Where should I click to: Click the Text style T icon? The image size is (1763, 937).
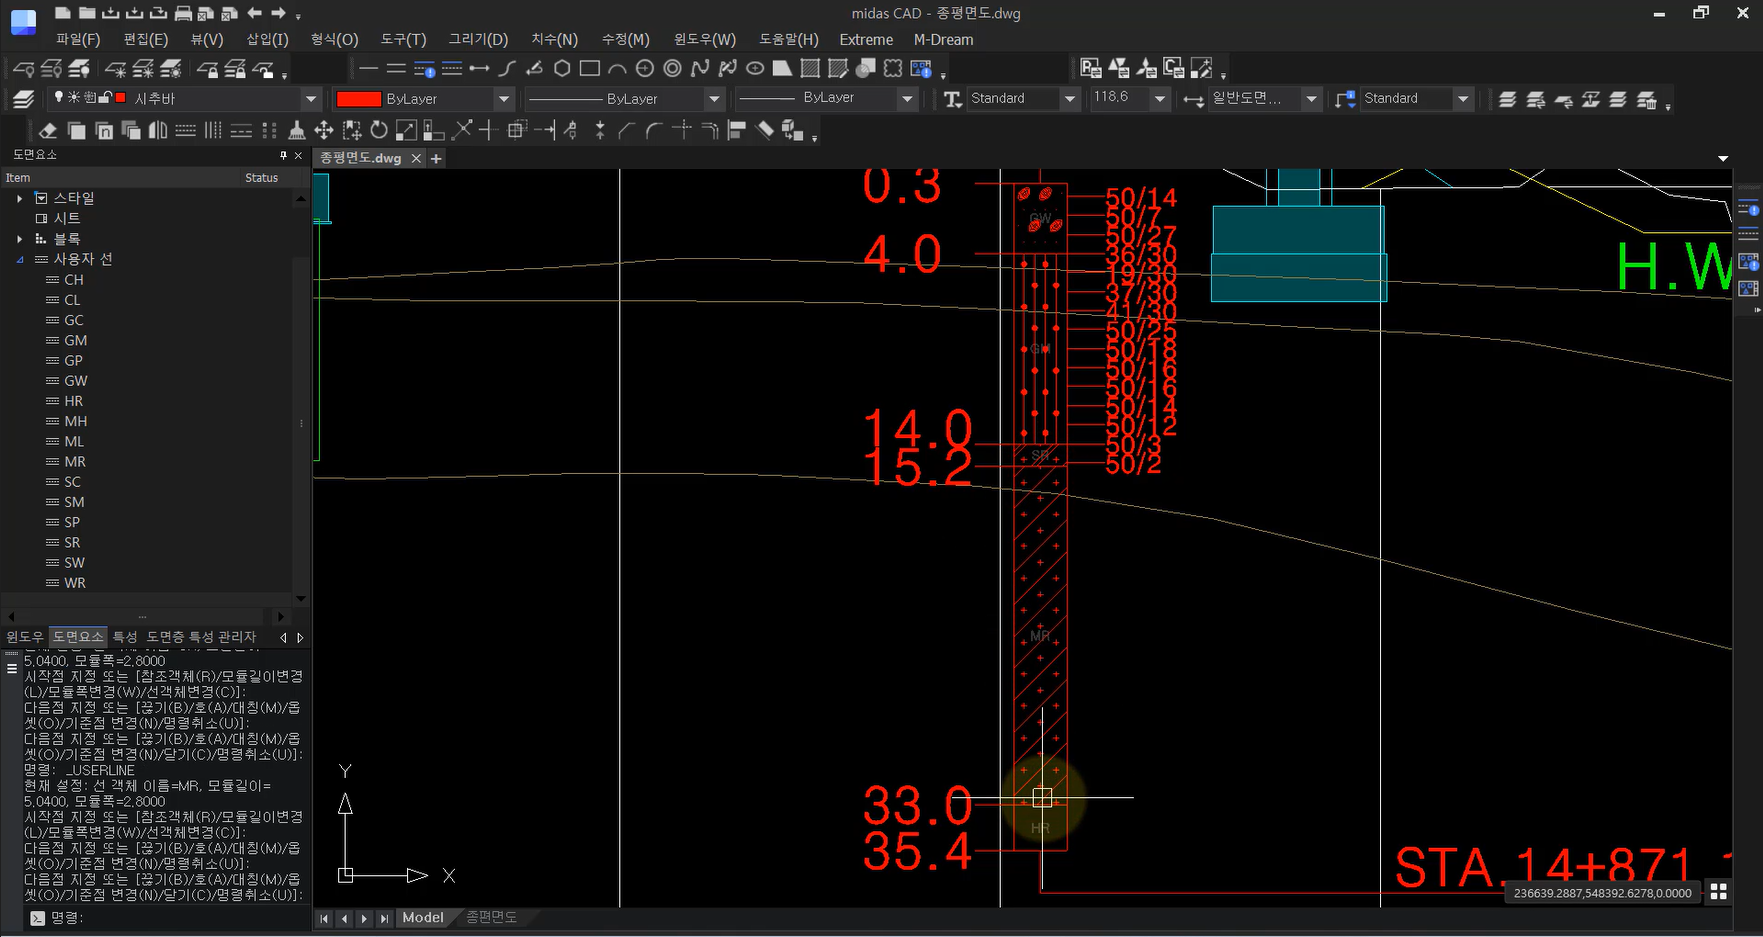coord(952,99)
